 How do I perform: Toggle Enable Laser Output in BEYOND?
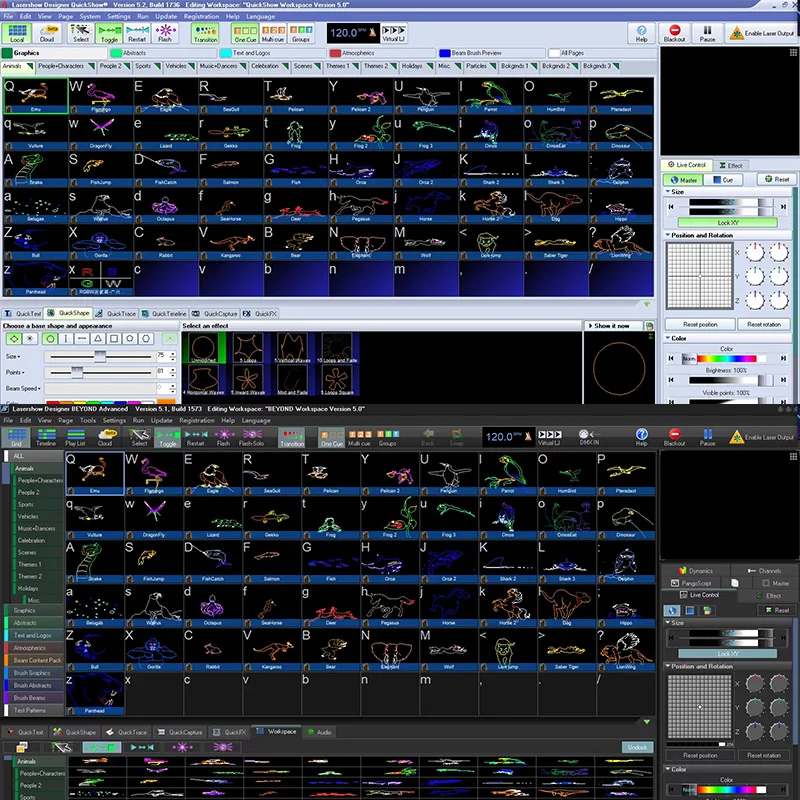(761, 437)
